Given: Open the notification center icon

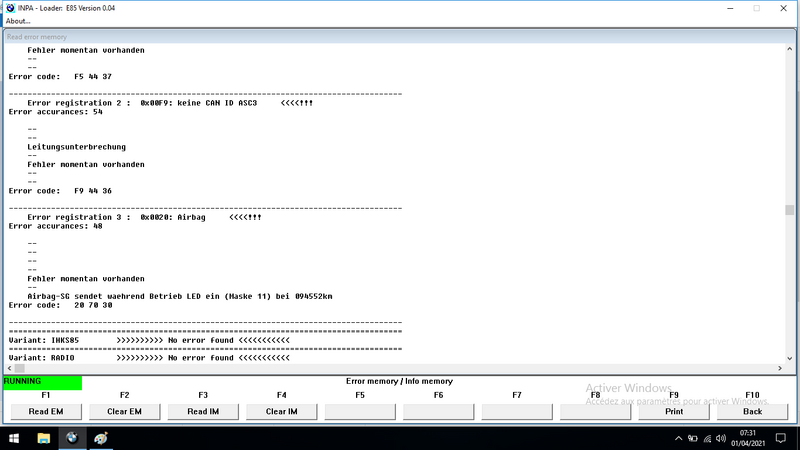Looking at the screenshot, I should point(781,438).
